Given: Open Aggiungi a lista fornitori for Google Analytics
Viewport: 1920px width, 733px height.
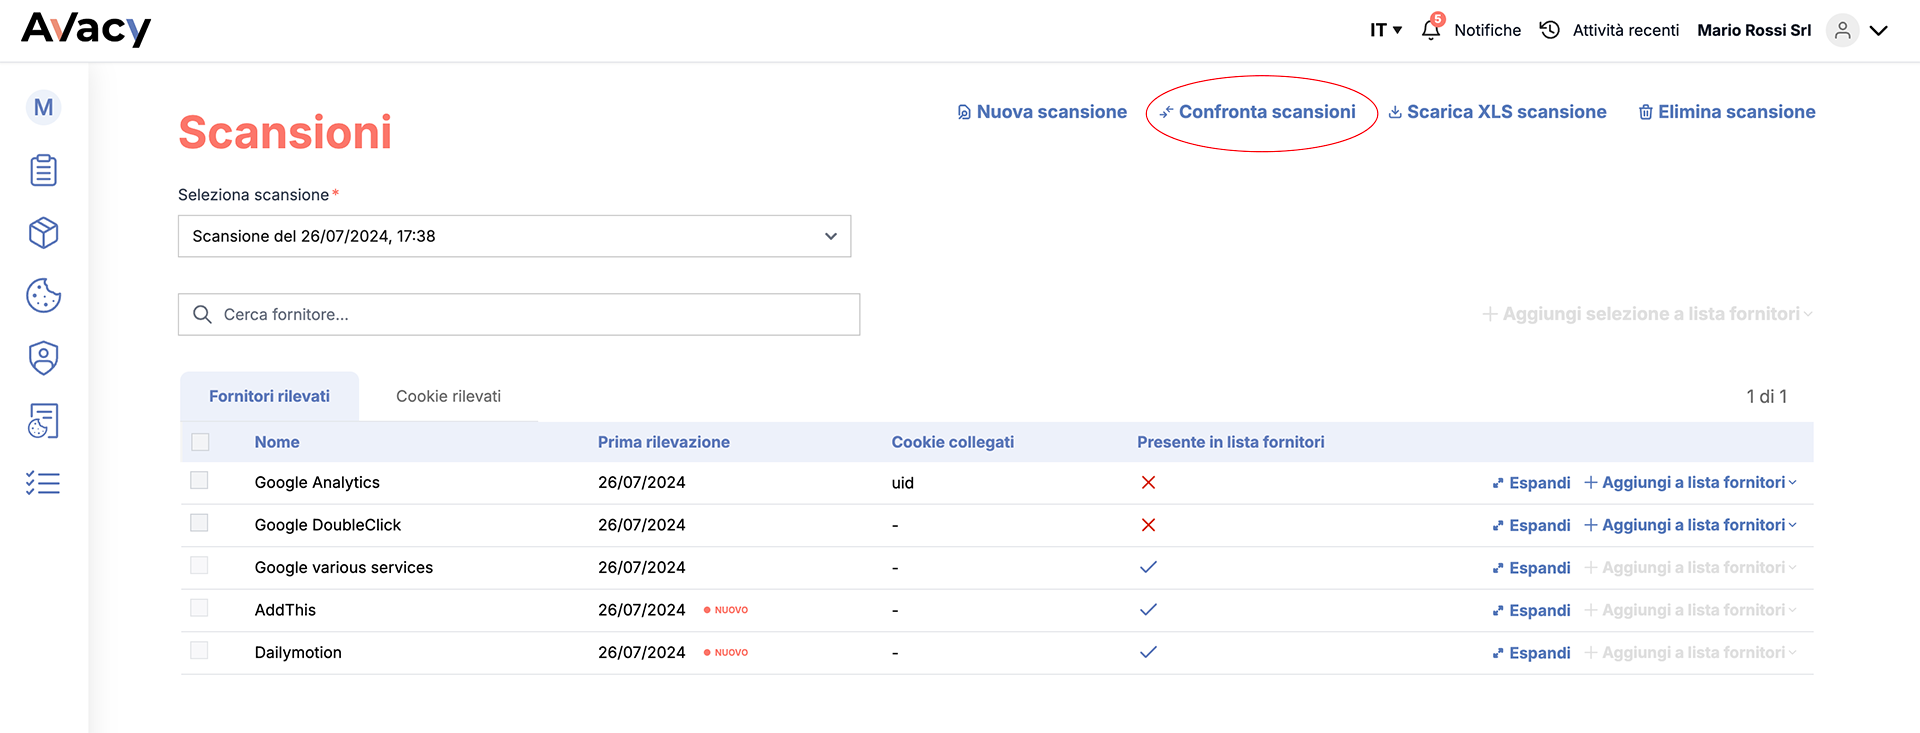Looking at the screenshot, I should tap(1690, 482).
